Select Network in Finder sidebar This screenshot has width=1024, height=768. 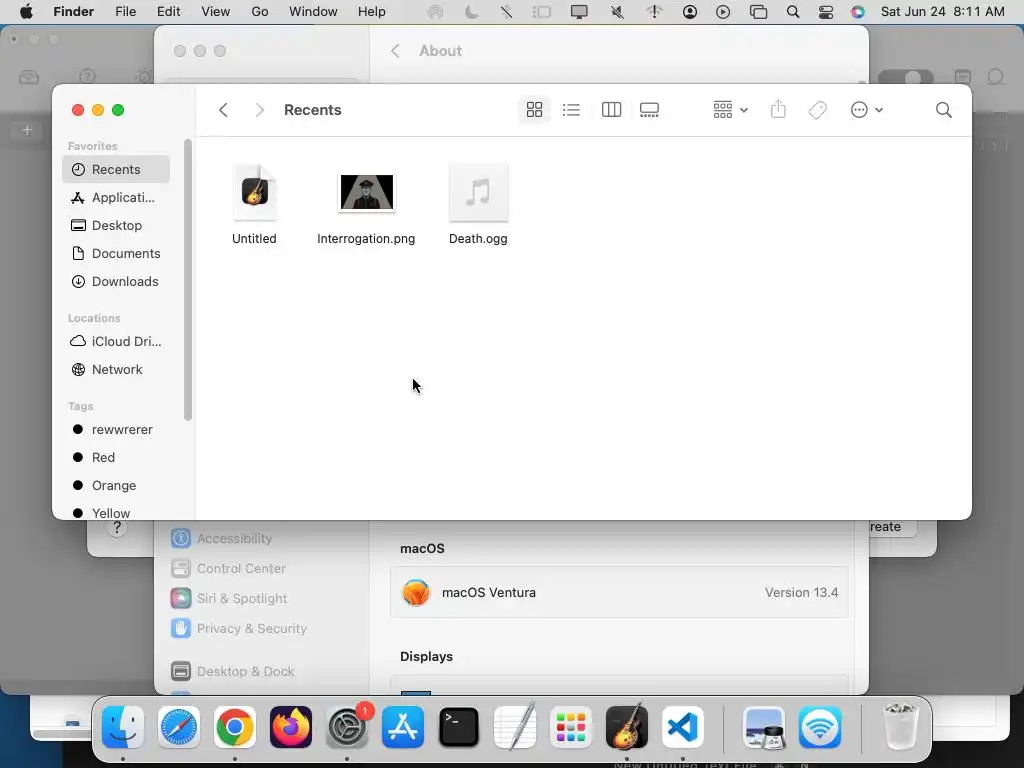(116, 370)
